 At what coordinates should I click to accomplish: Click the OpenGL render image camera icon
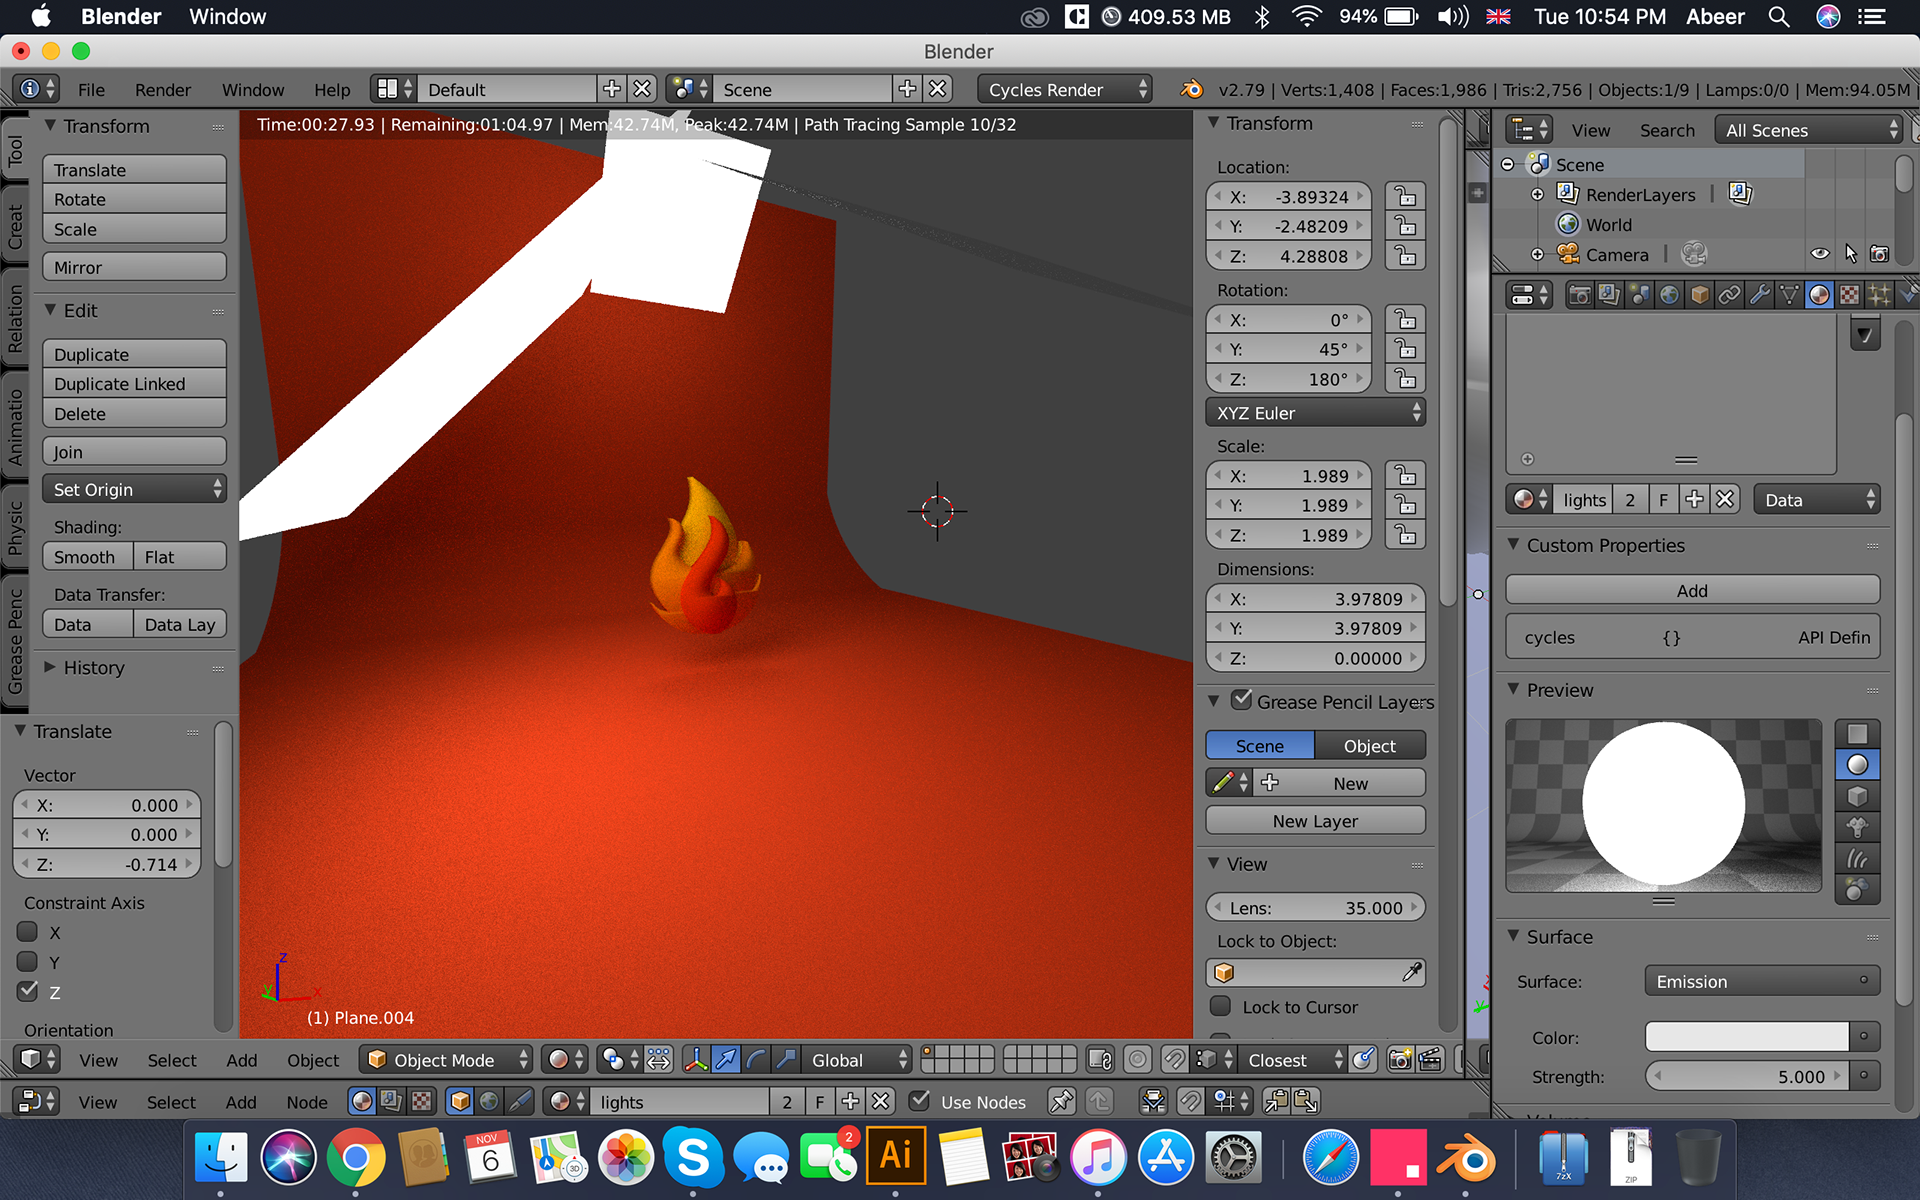coord(1400,1060)
